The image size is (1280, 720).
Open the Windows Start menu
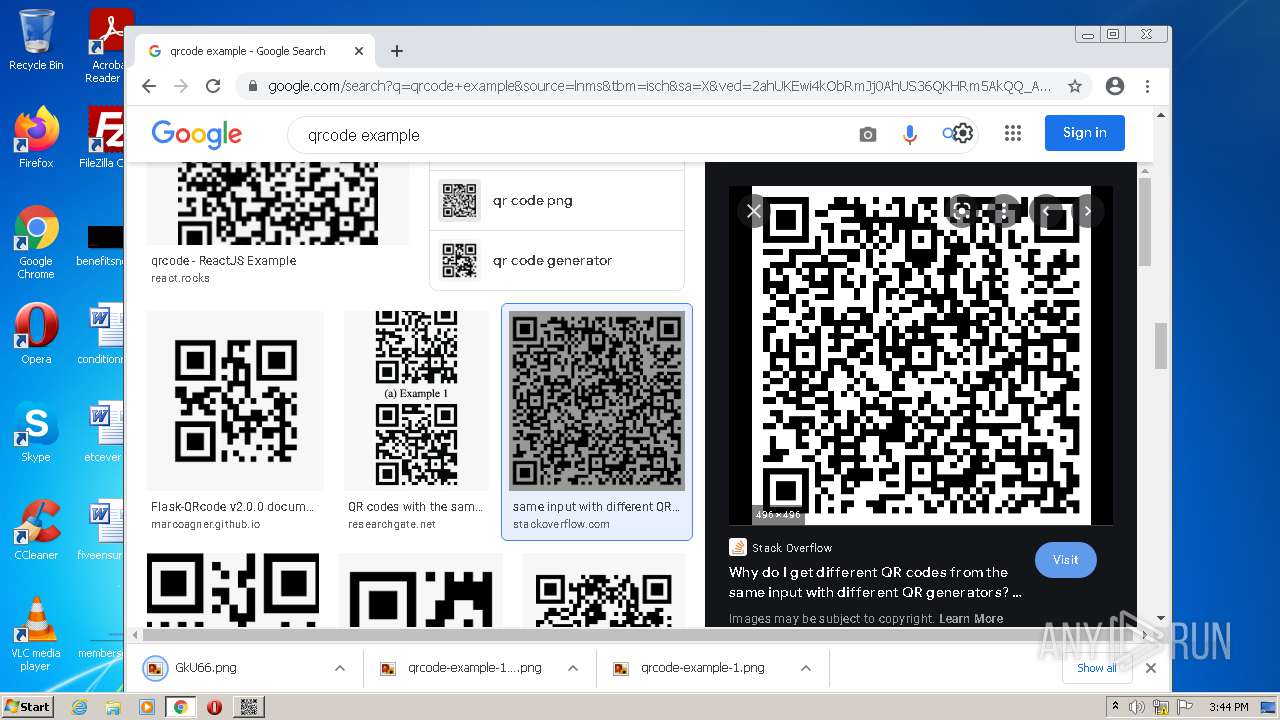click(x=27, y=707)
